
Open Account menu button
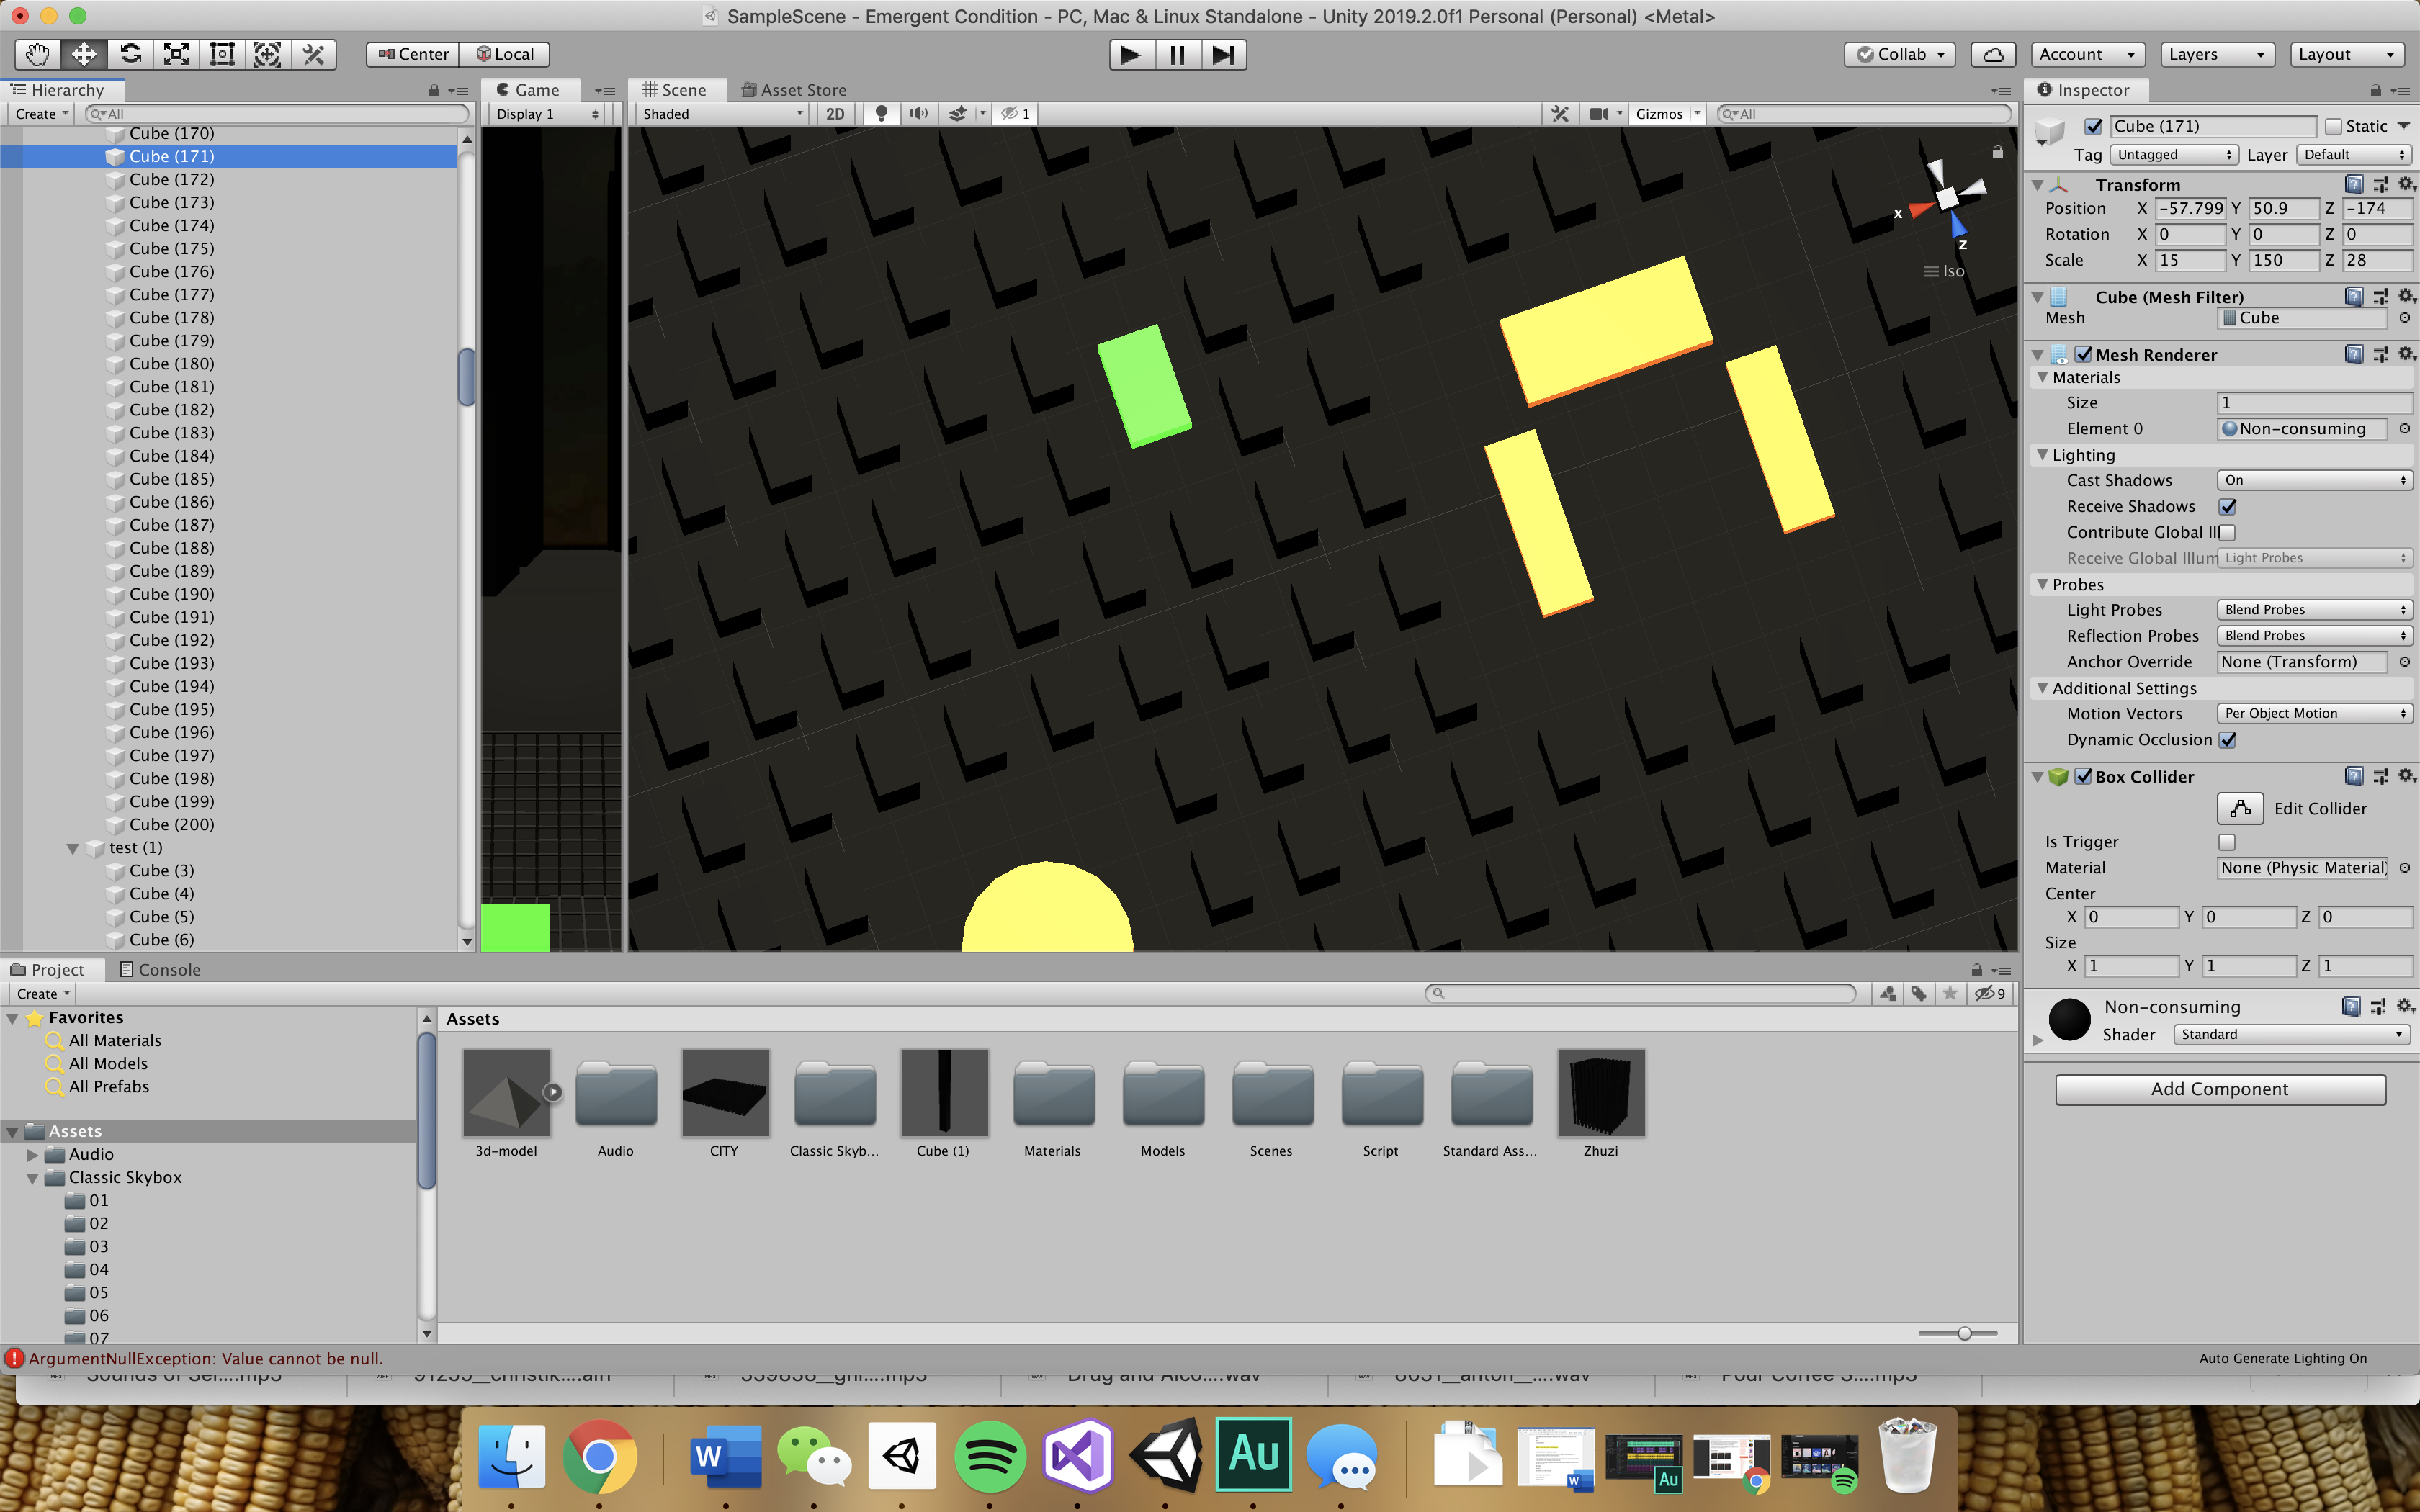point(2087,55)
